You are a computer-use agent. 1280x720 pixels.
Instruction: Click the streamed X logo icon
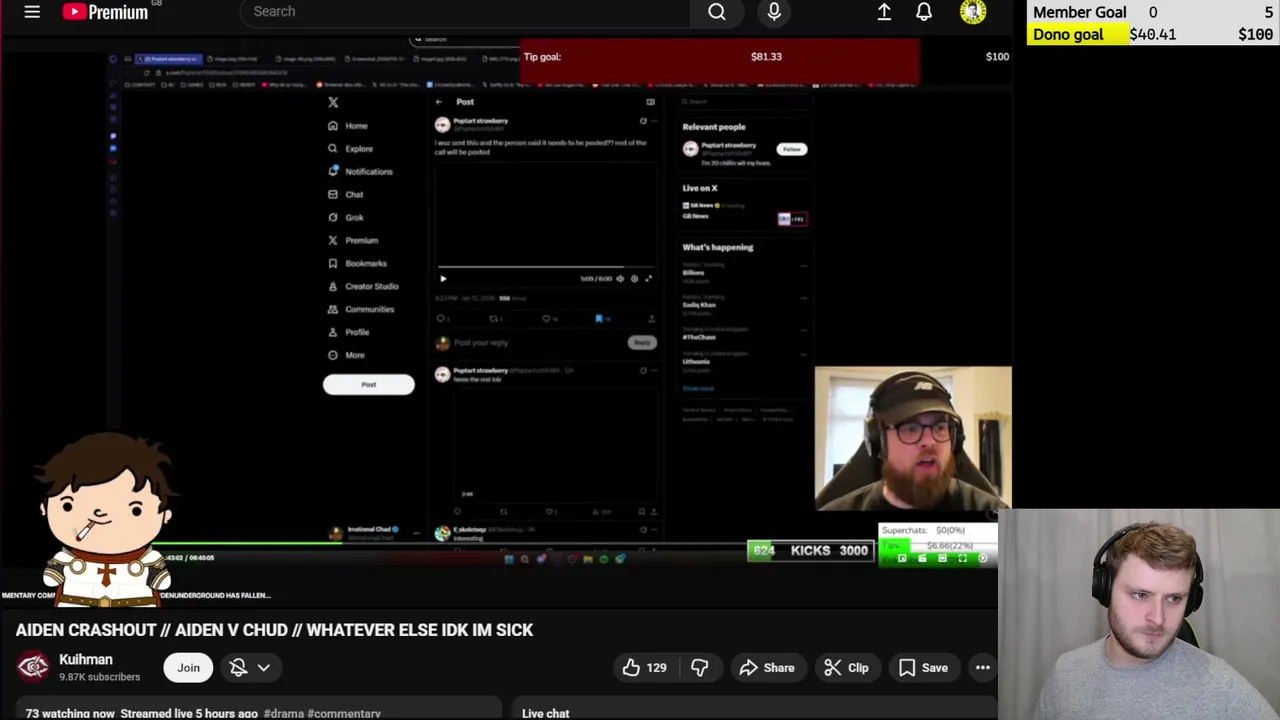(x=333, y=102)
